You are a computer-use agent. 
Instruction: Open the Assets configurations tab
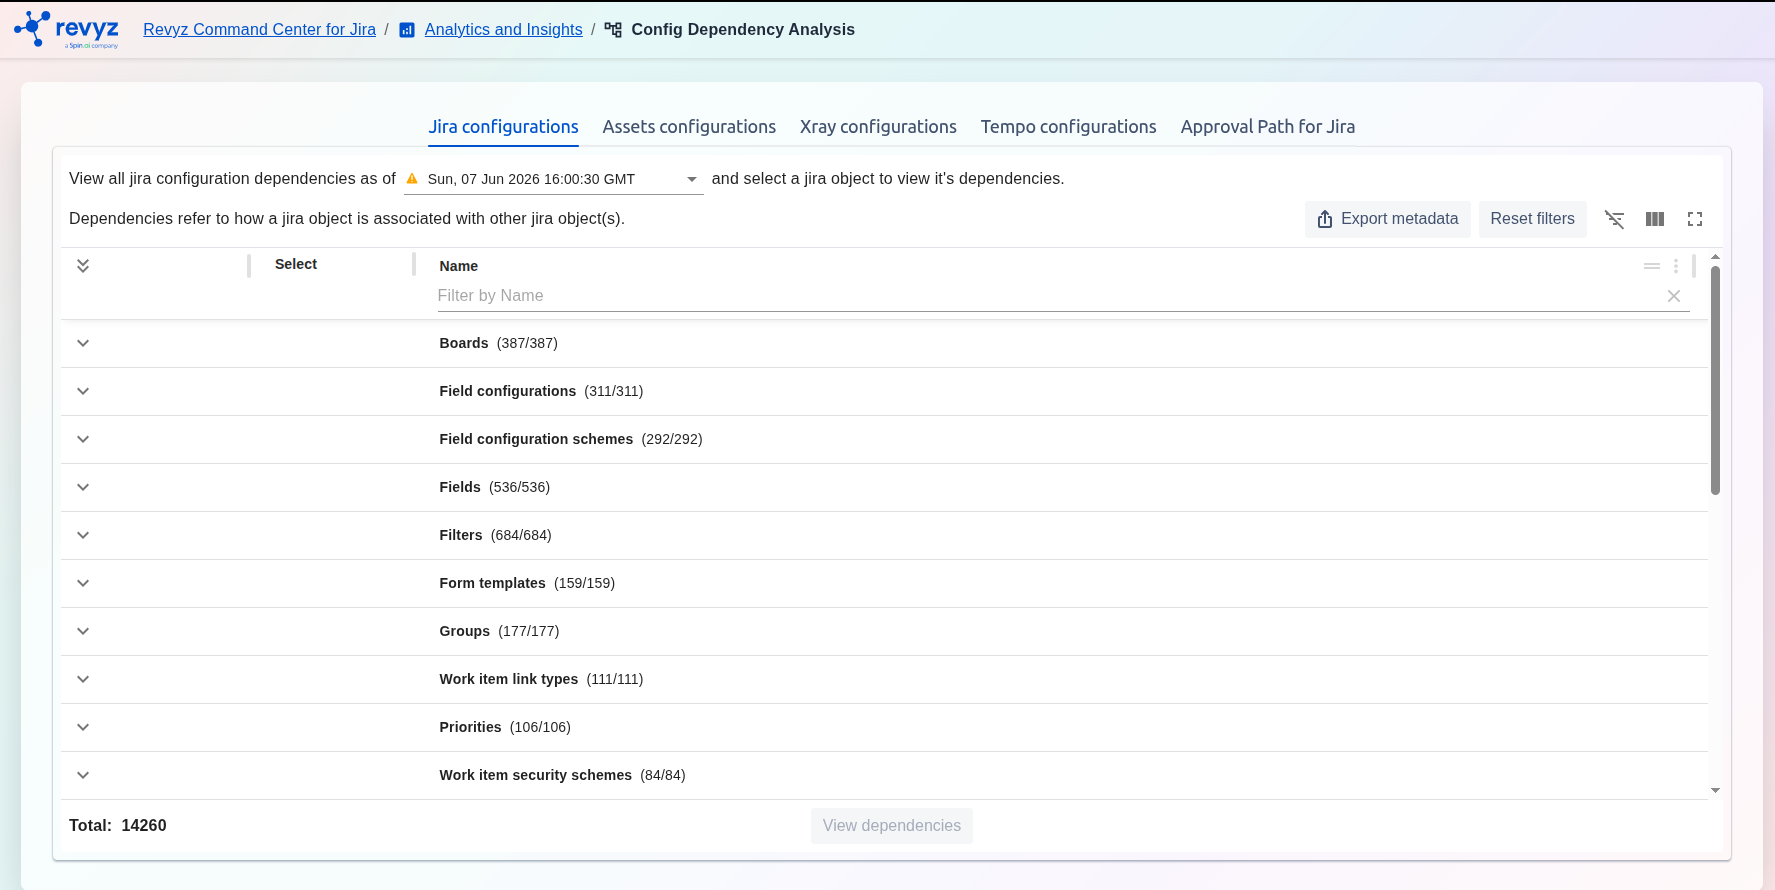tap(689, 127)
